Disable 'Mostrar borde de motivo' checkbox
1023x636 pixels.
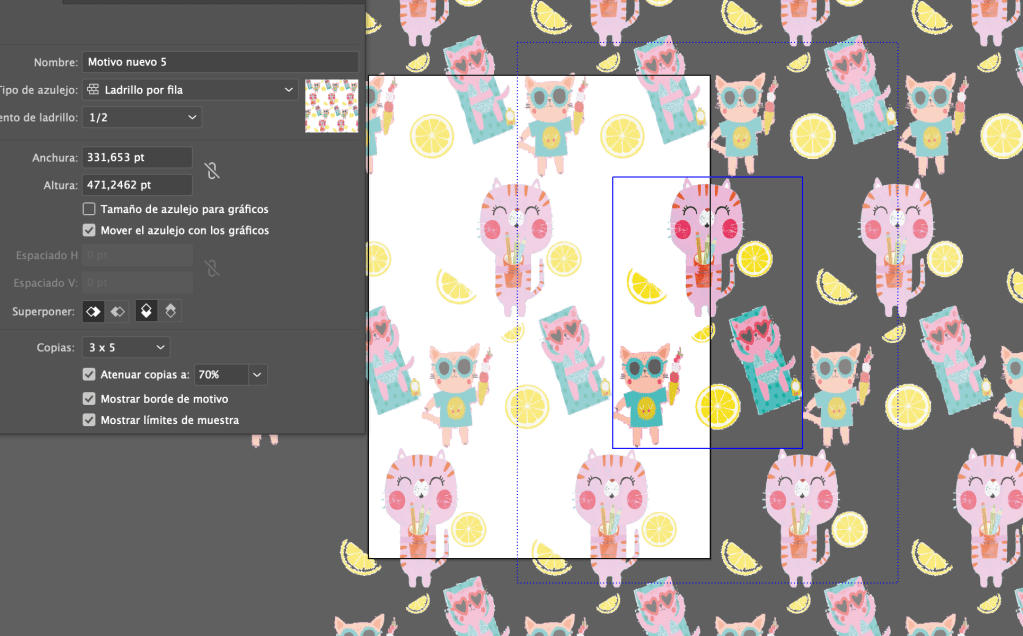coord(90,399)
